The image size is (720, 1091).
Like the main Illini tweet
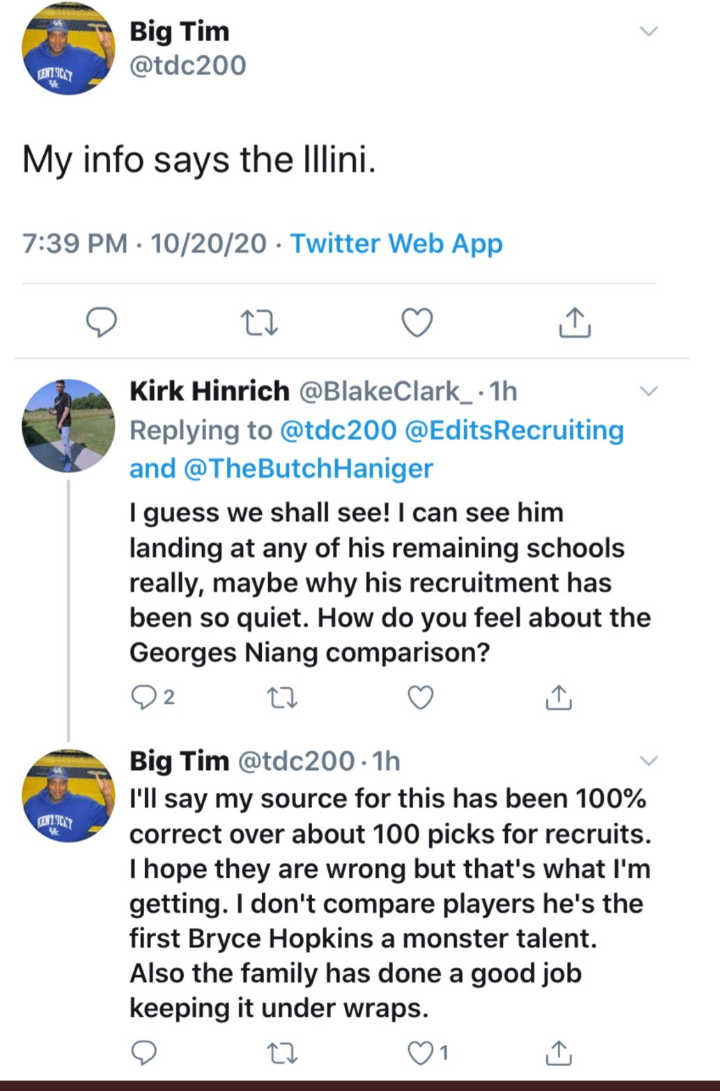click(x=416, y=322)
